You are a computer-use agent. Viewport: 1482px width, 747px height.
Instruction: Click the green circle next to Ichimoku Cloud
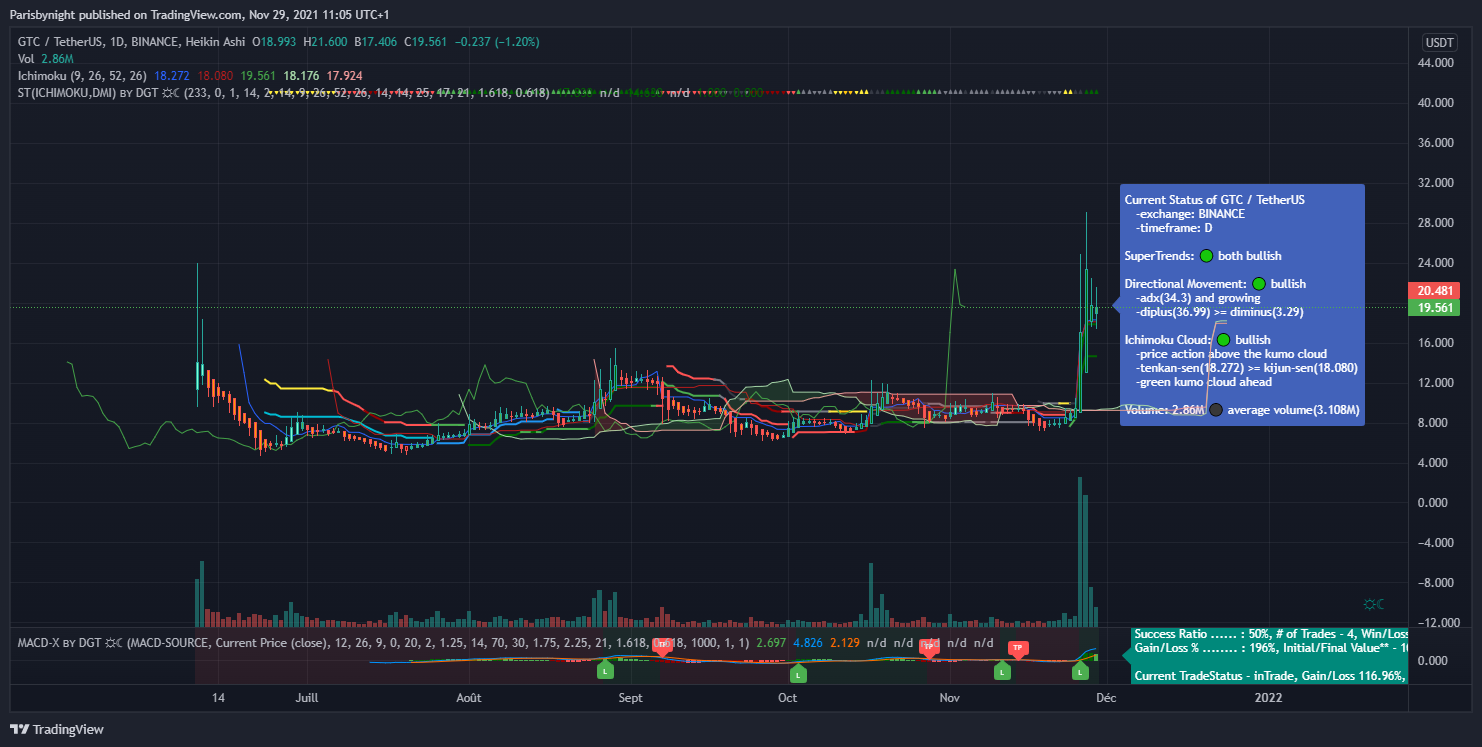click(1223, 340)
